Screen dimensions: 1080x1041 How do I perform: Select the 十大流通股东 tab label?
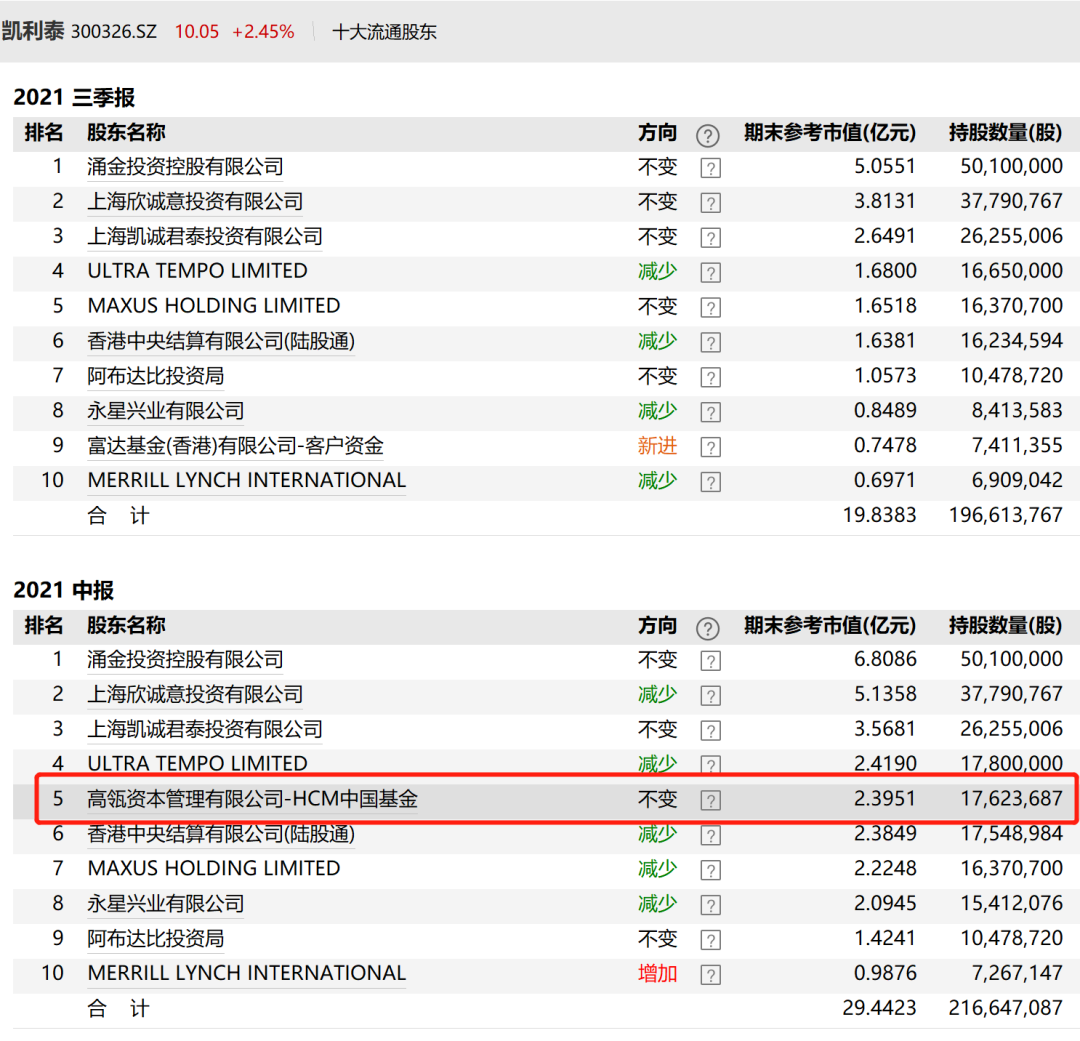pyautogui.click(x=384, y=32)
